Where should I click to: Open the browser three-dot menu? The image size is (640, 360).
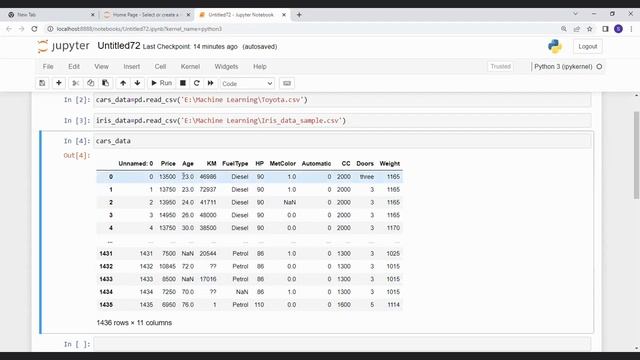tap(631, 29)
